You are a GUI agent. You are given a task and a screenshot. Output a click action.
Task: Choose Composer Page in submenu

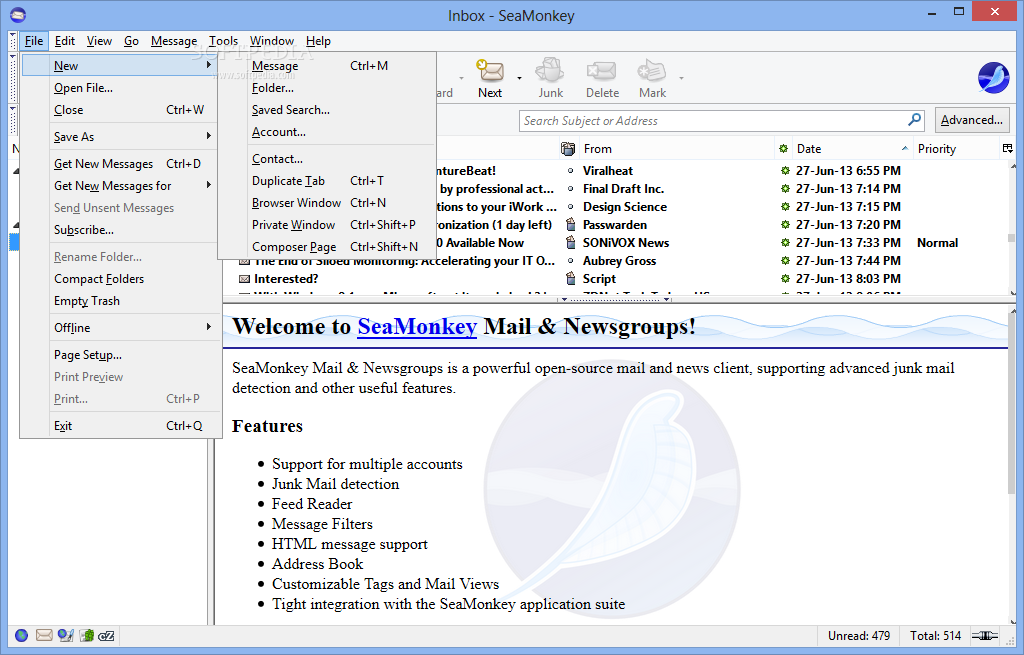pyautogui.click(x=327, y=247)
